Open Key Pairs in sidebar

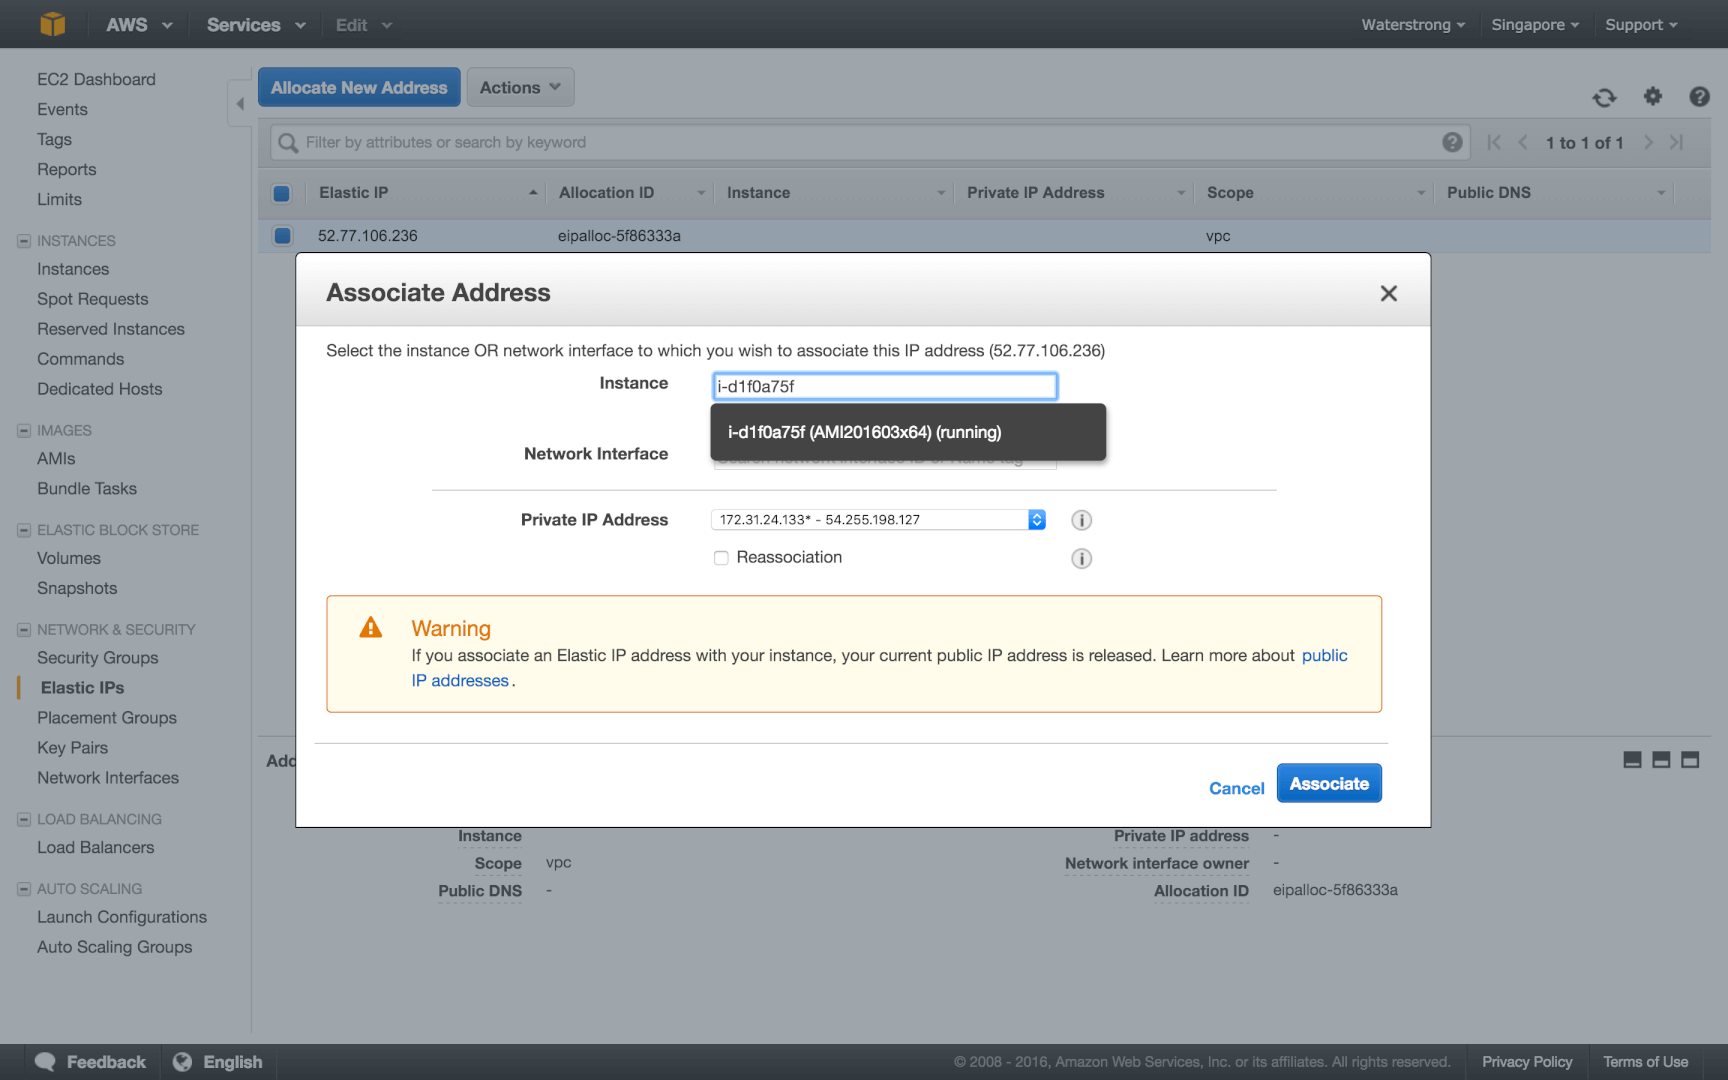(72, 748)
